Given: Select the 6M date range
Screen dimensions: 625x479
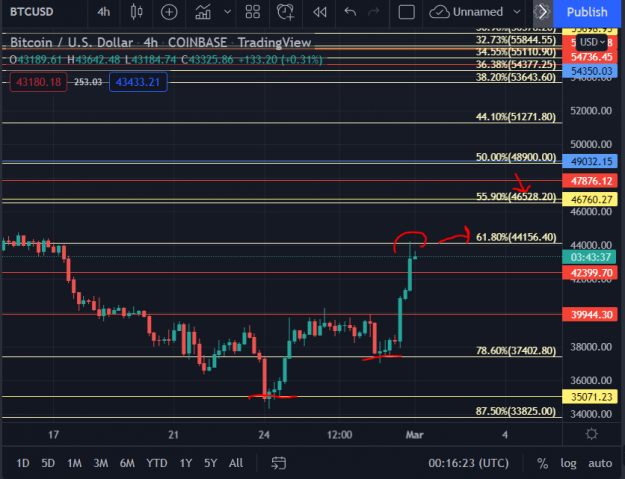Looking at the screenshot, I should click(127, 463).
